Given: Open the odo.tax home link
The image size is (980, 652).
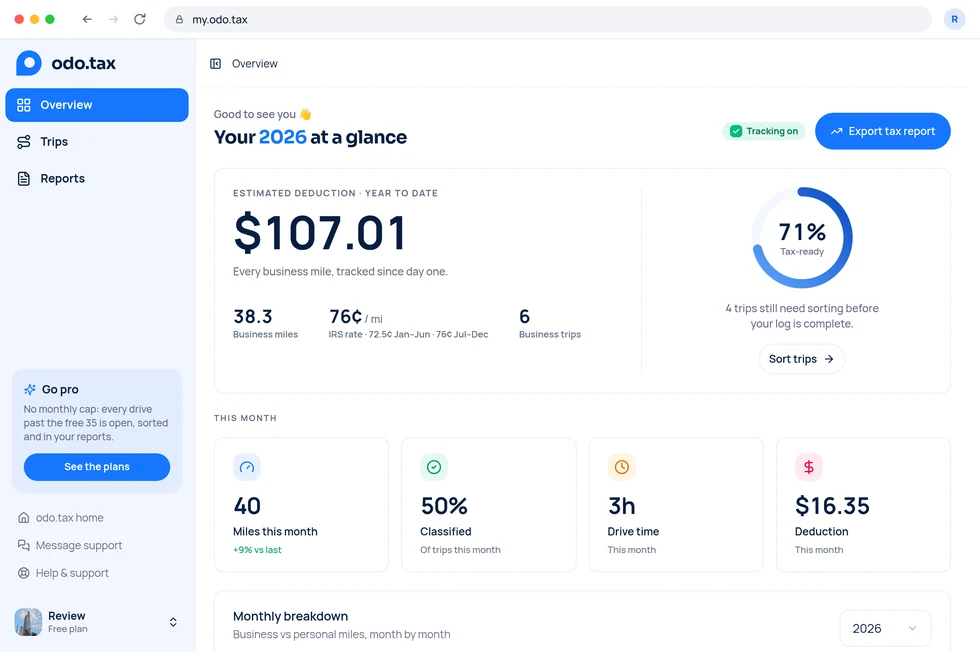Looking at the screenshot, I should click(x=61, y=518).
